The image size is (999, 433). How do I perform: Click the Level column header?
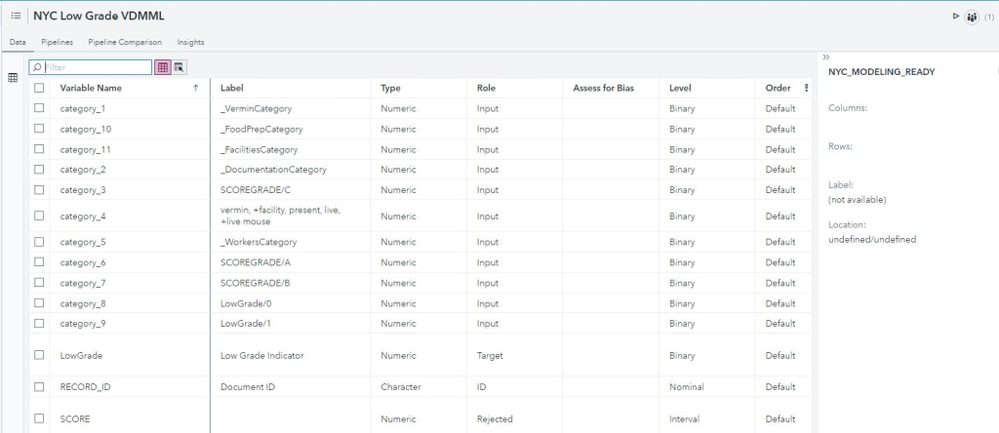[680, 88]
